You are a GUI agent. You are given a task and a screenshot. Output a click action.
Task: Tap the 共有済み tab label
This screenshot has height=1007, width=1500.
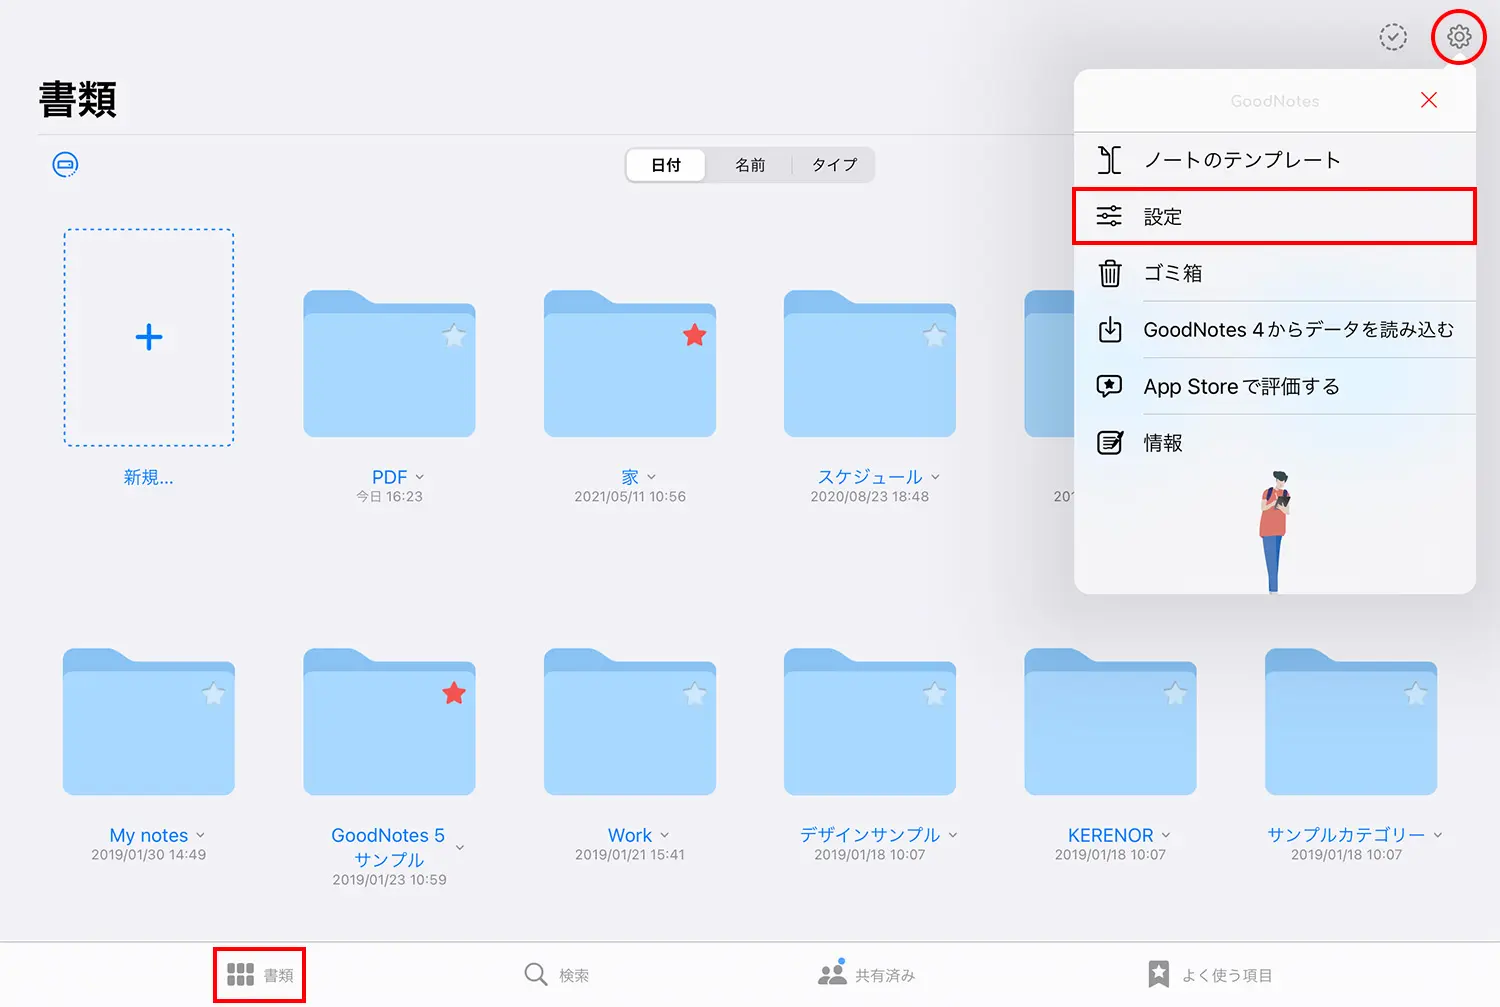pyautogui.click(x=885, y=975)
